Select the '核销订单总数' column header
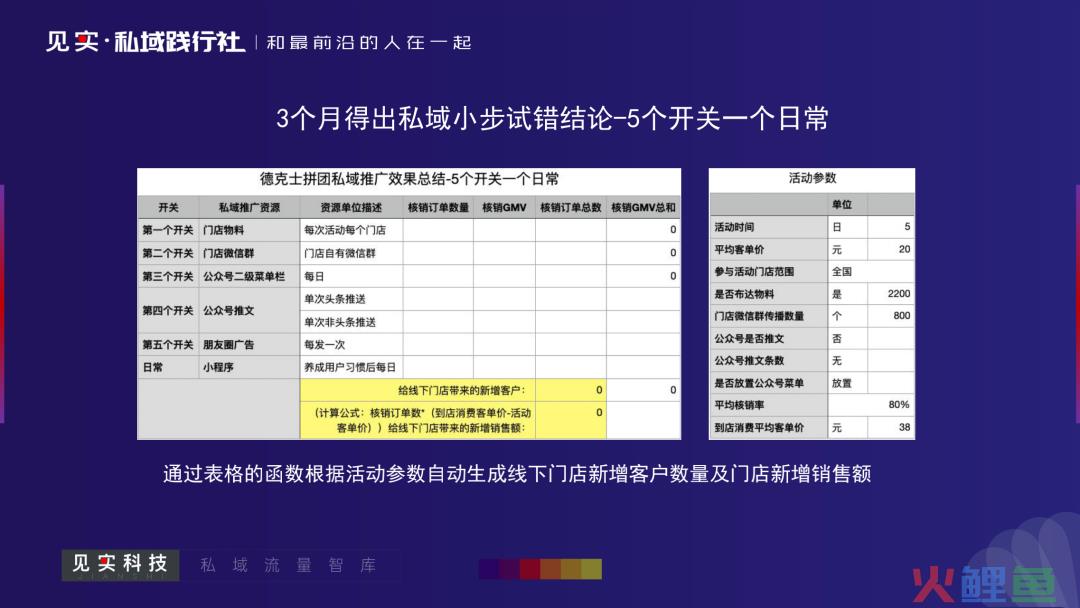The image size is (1080, 608). point(570,207)
